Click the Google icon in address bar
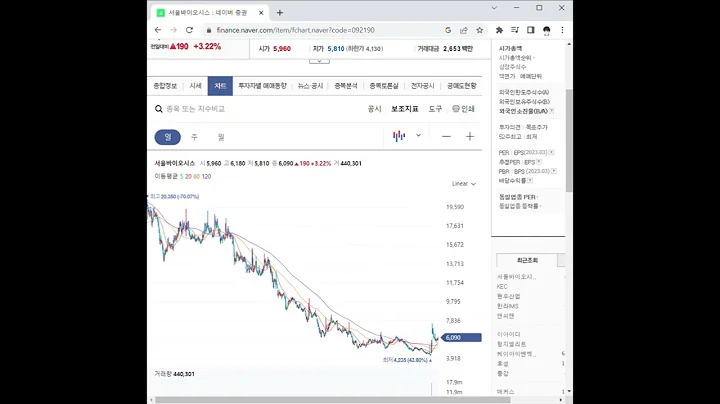Screen dimensions: 720x404 (x=448, y=30)
